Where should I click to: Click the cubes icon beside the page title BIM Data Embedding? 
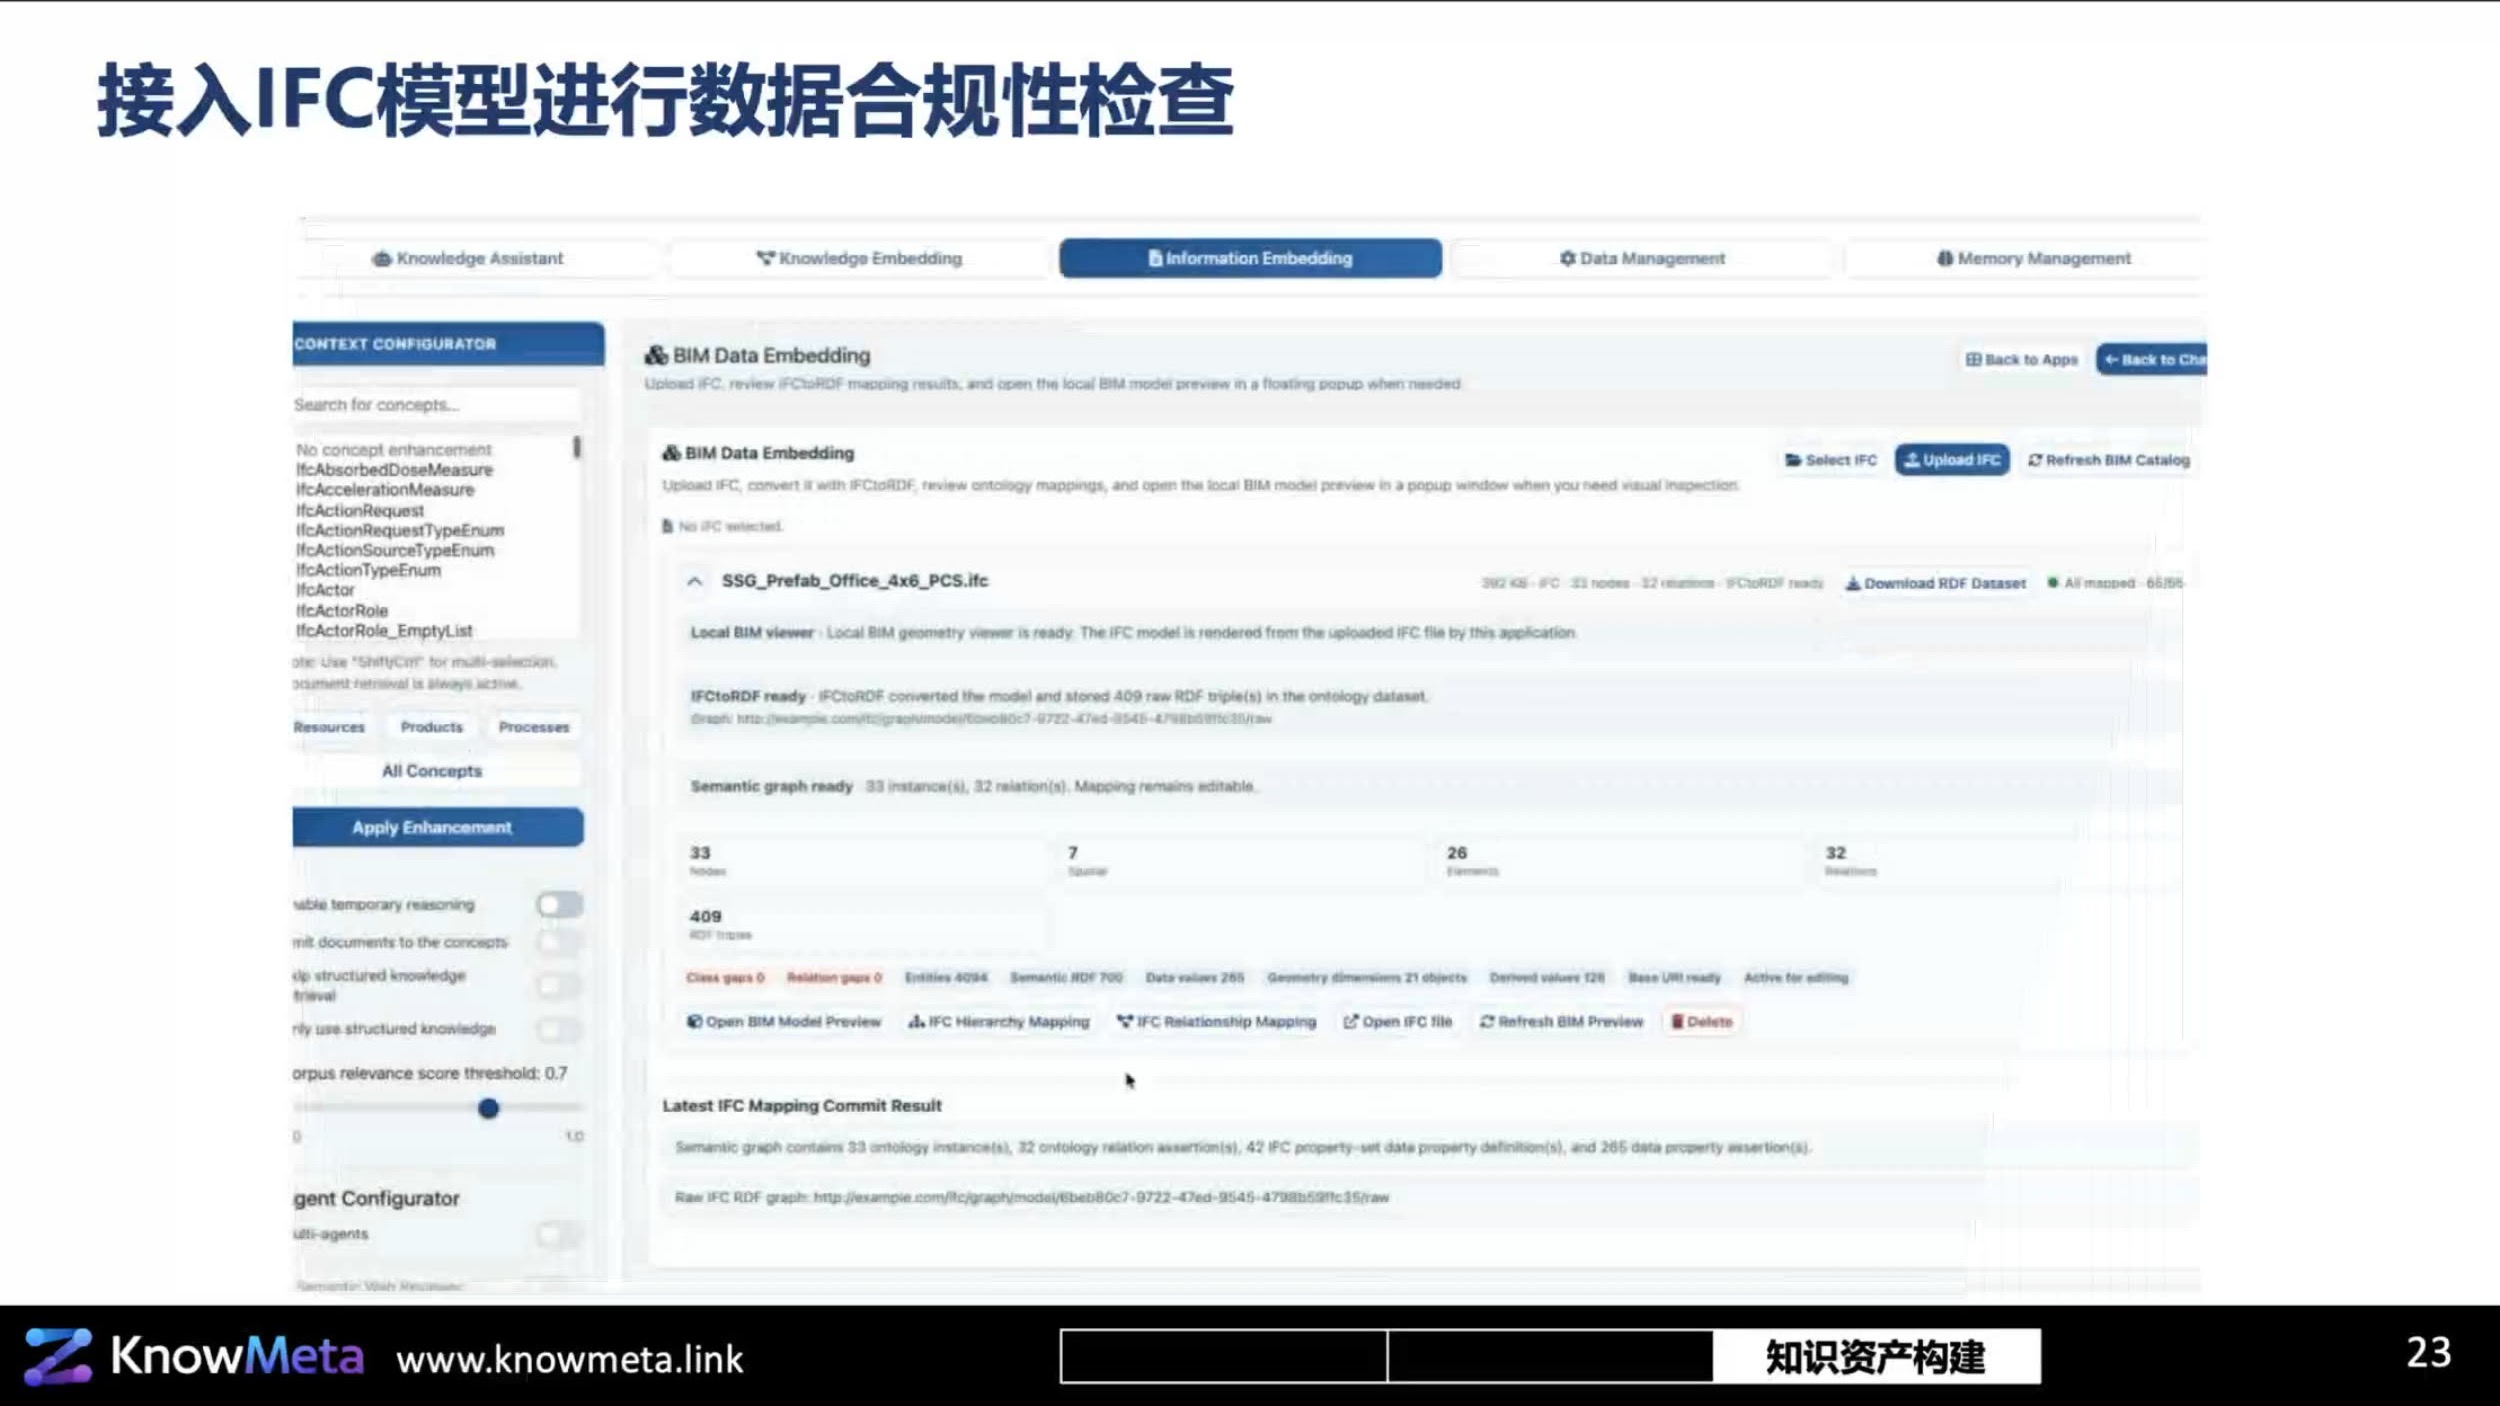point(656,355)
